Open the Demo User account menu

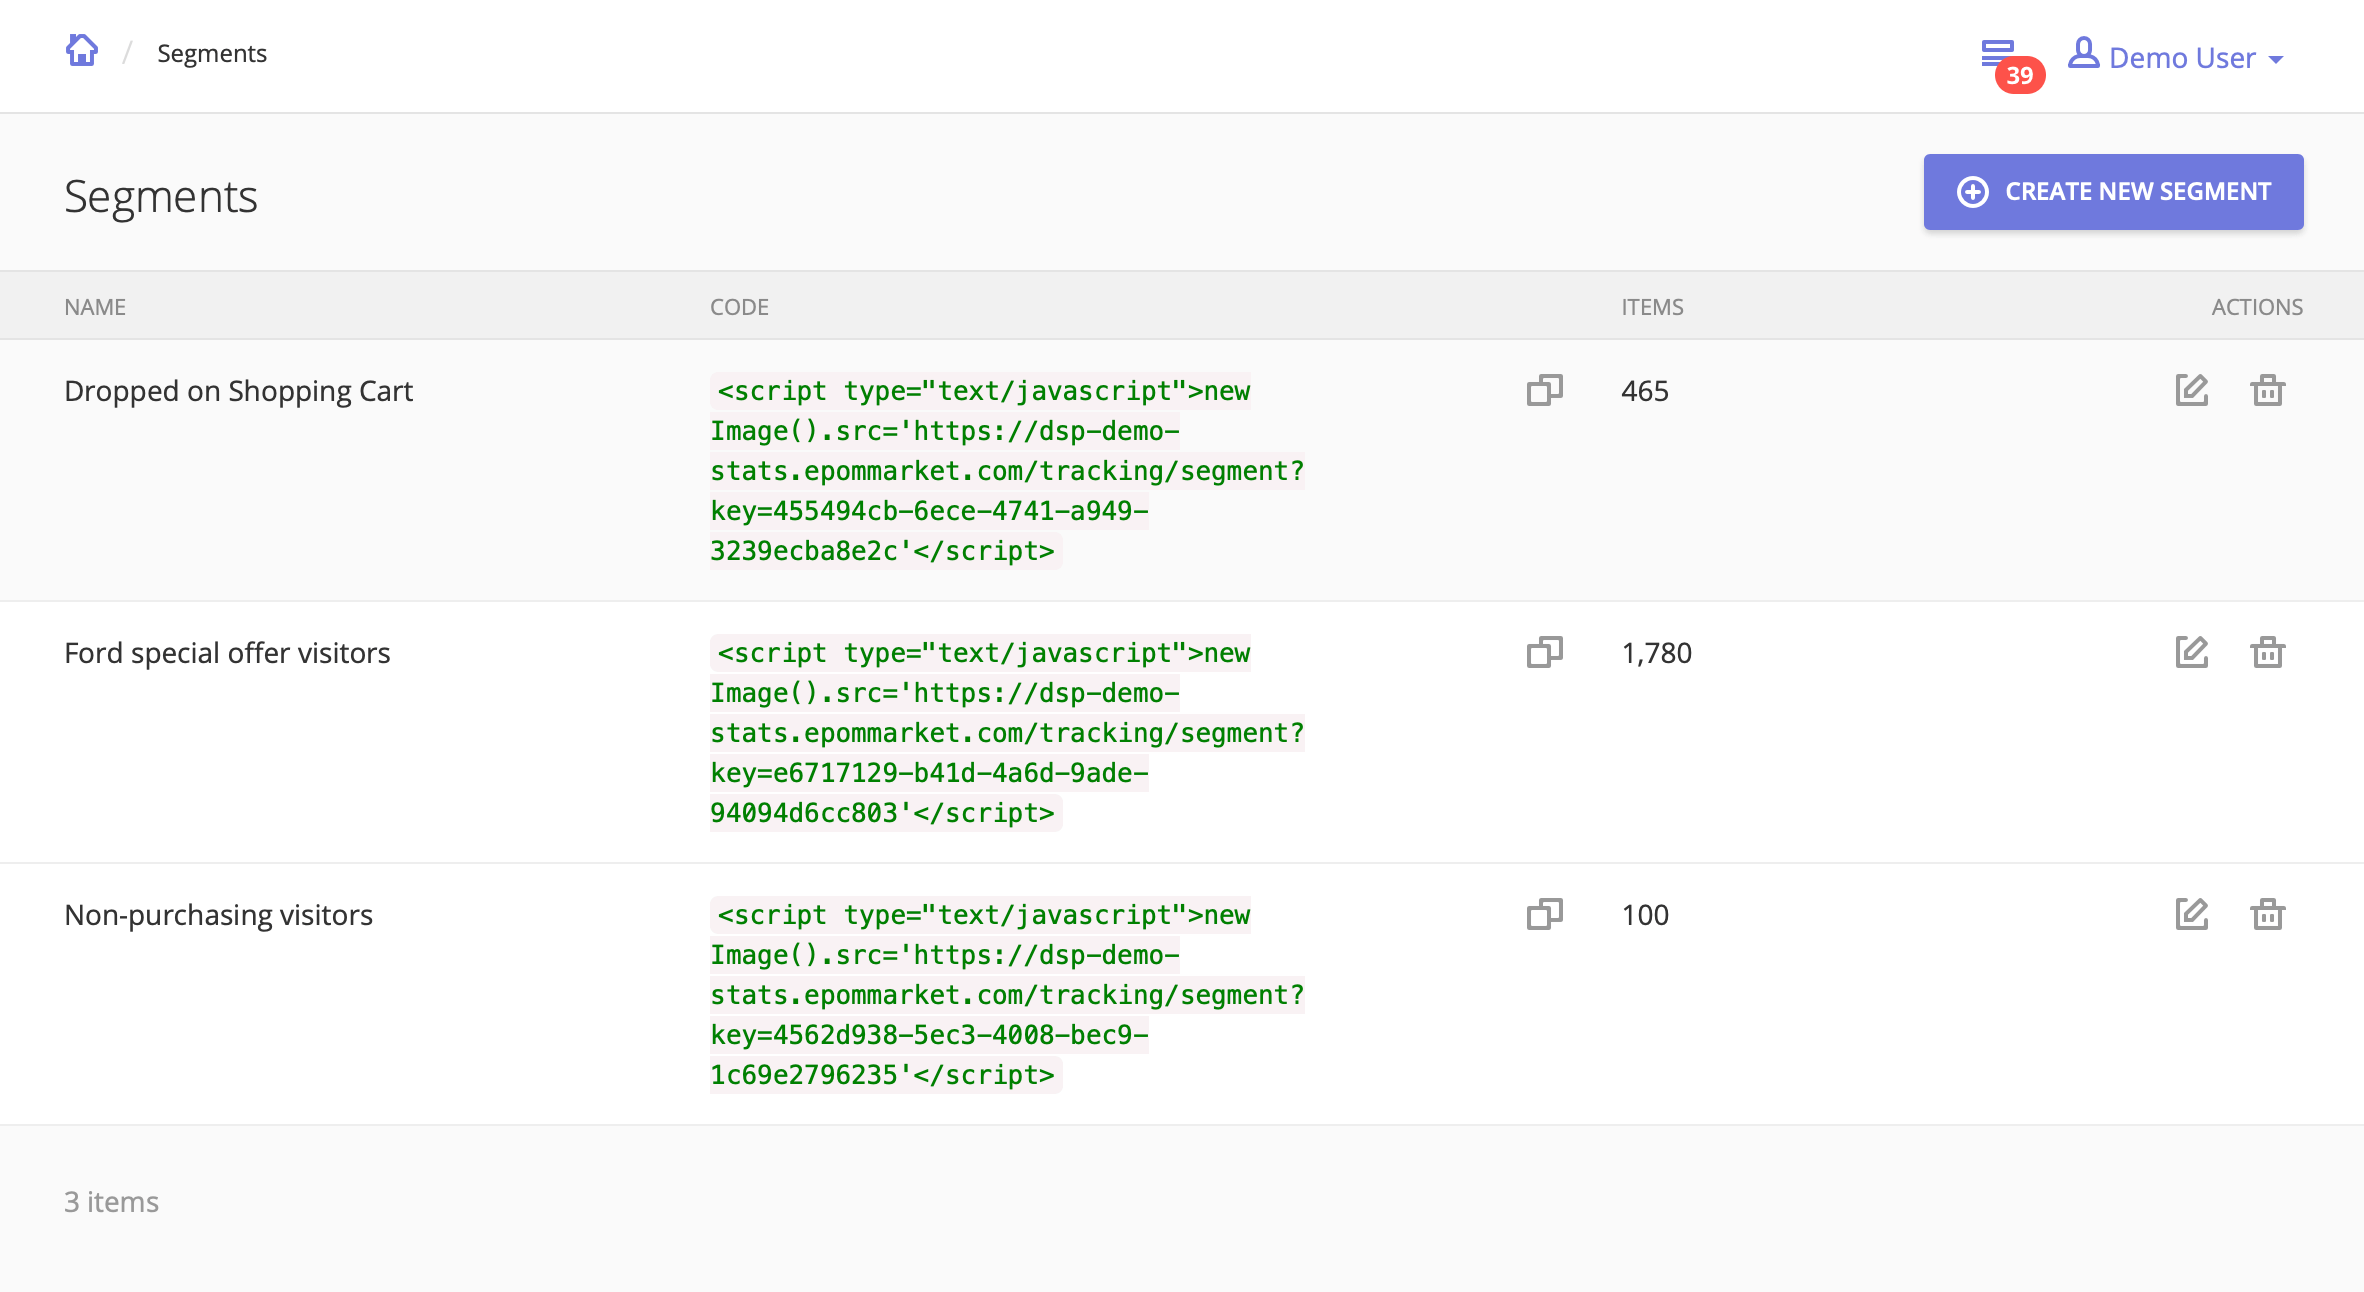[2175, 57]
